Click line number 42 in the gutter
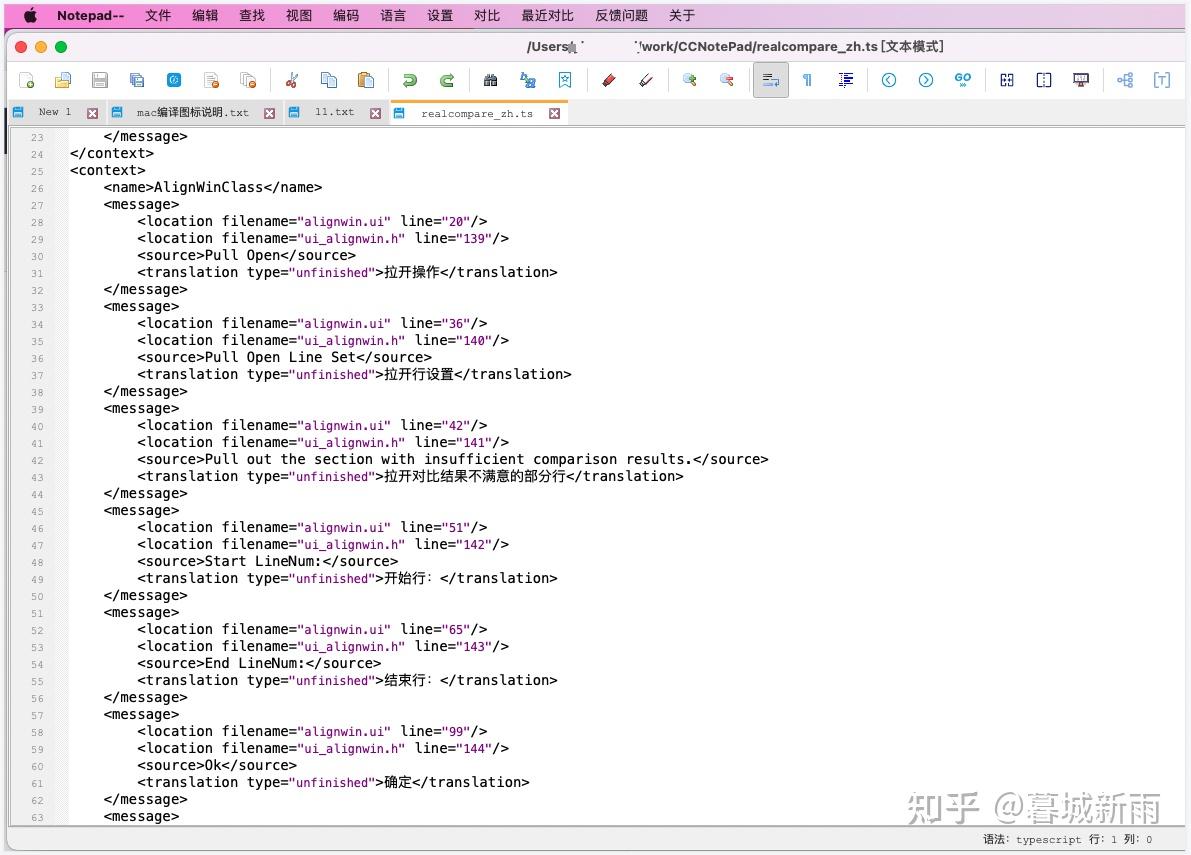Screen dimensions: 1191x855 coord(36,459)
